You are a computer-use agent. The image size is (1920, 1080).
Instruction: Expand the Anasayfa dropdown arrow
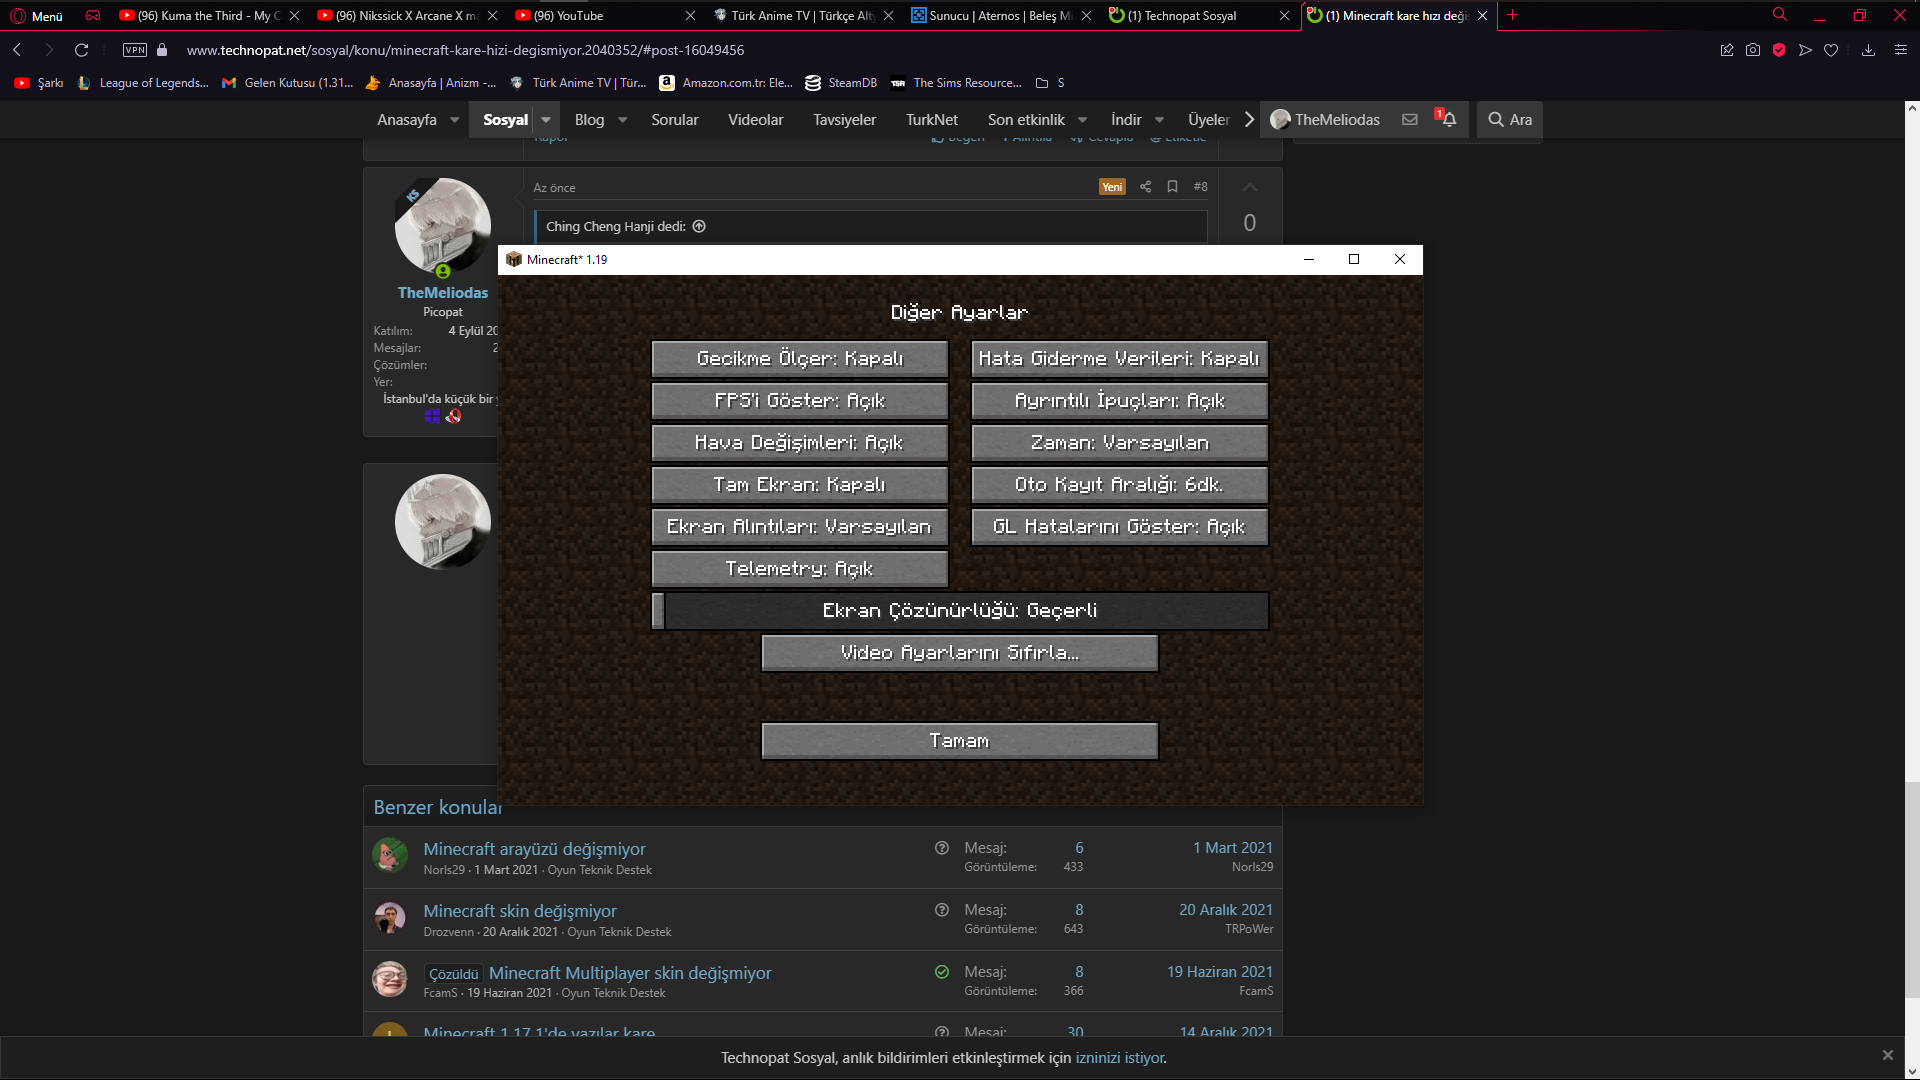pyautogui.click(x=455, y=120)
